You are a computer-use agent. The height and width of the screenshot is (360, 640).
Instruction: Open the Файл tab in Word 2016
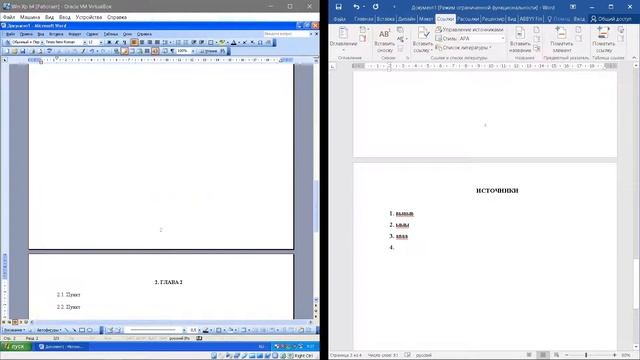pyautogui.click(x=340, y=19)
